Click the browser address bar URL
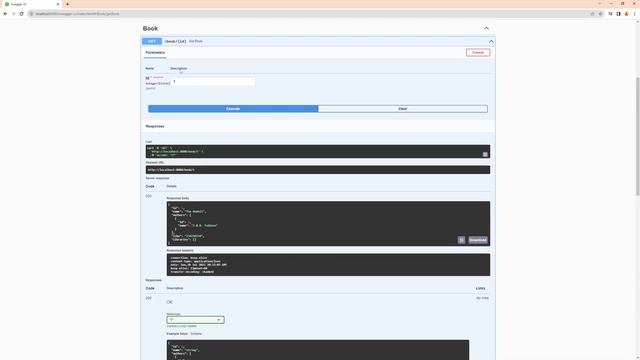The height and width of the screenshot is (360, 640). coord(78,13)
